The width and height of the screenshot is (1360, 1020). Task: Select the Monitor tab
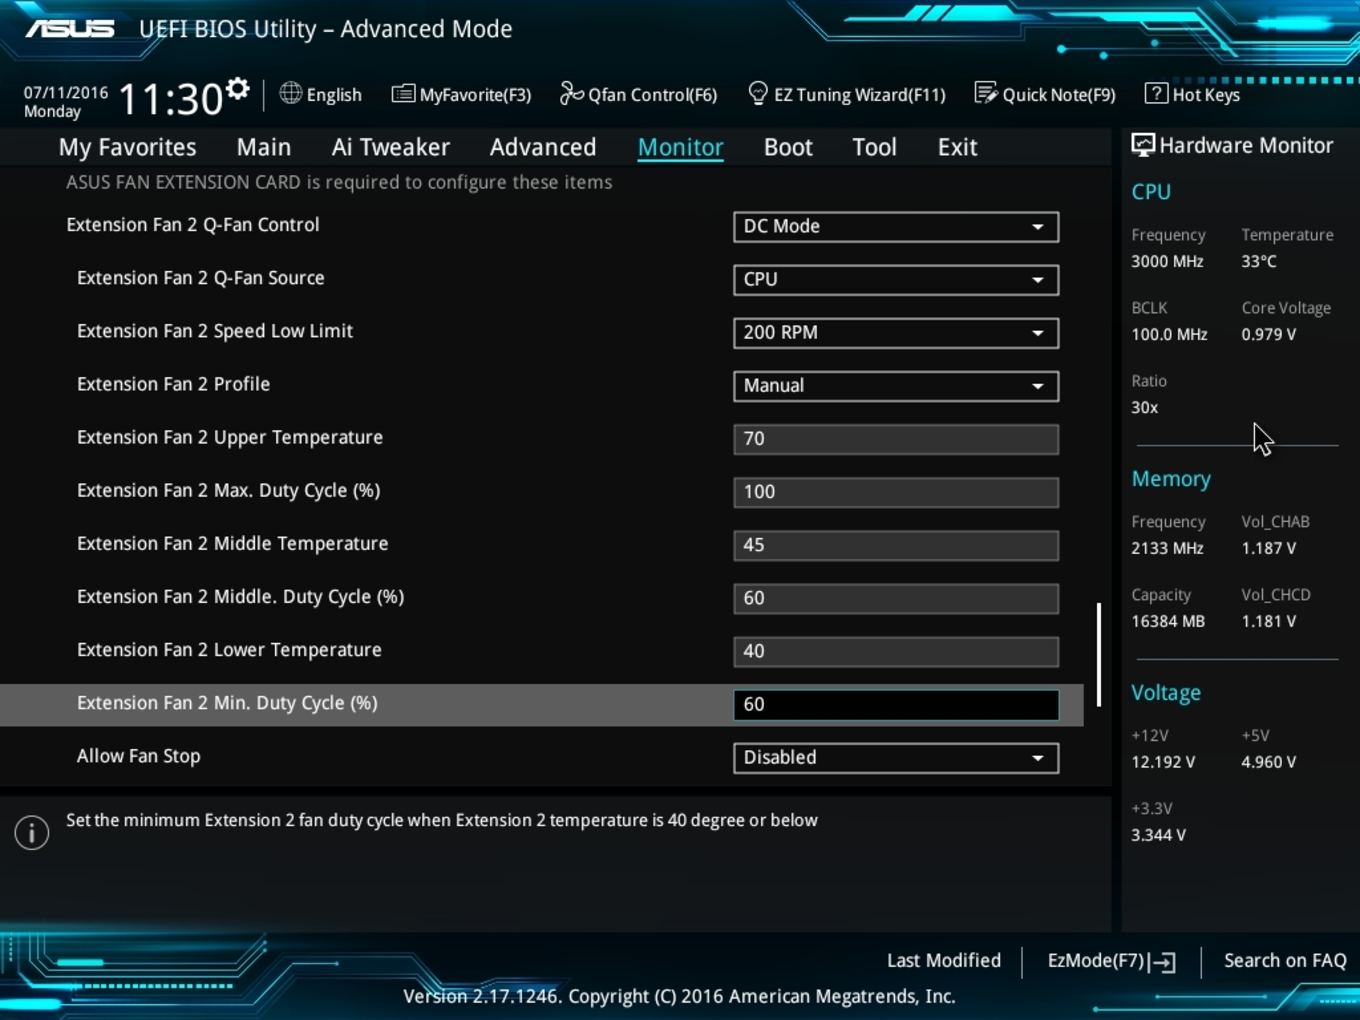(681, 147)
